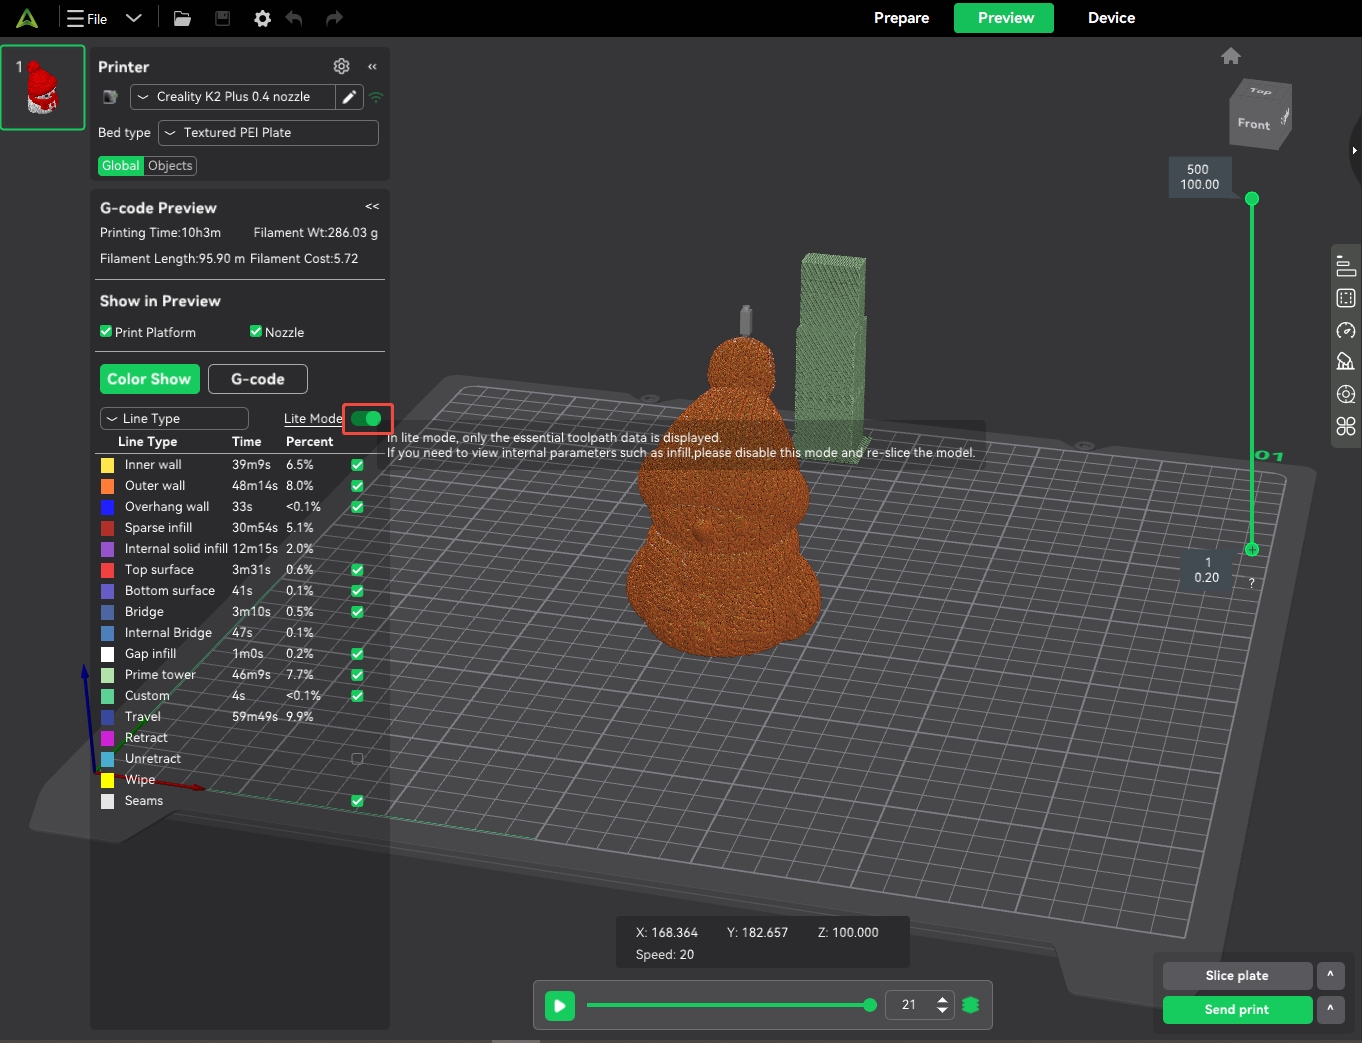Open the settings gear in top toolbar
Image resolution: width=1362 pixels, height=1043 pixels.
tap(262, 18)
